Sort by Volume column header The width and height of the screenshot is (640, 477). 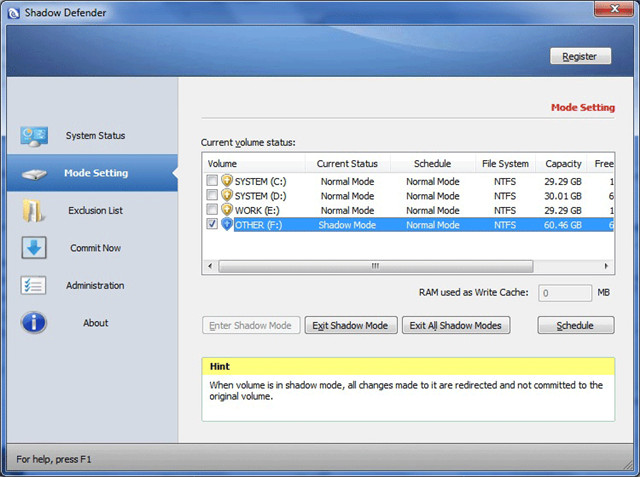pos(254,164)
